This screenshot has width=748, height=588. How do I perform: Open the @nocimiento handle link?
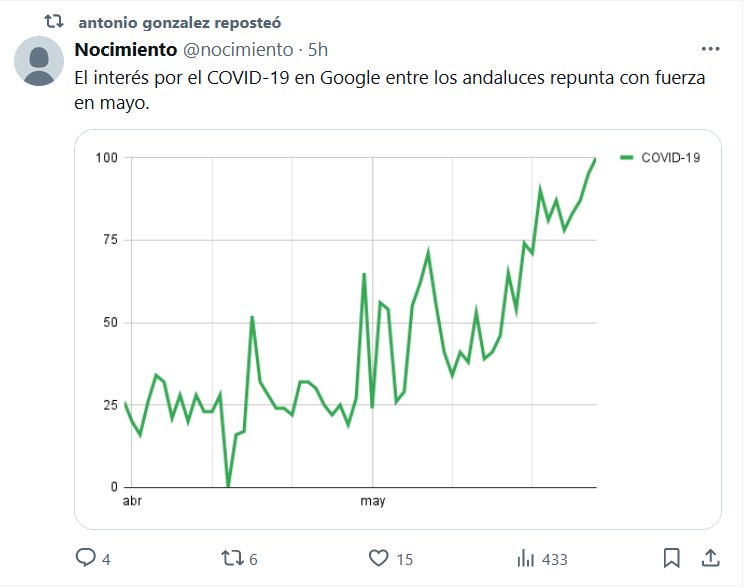238,49
